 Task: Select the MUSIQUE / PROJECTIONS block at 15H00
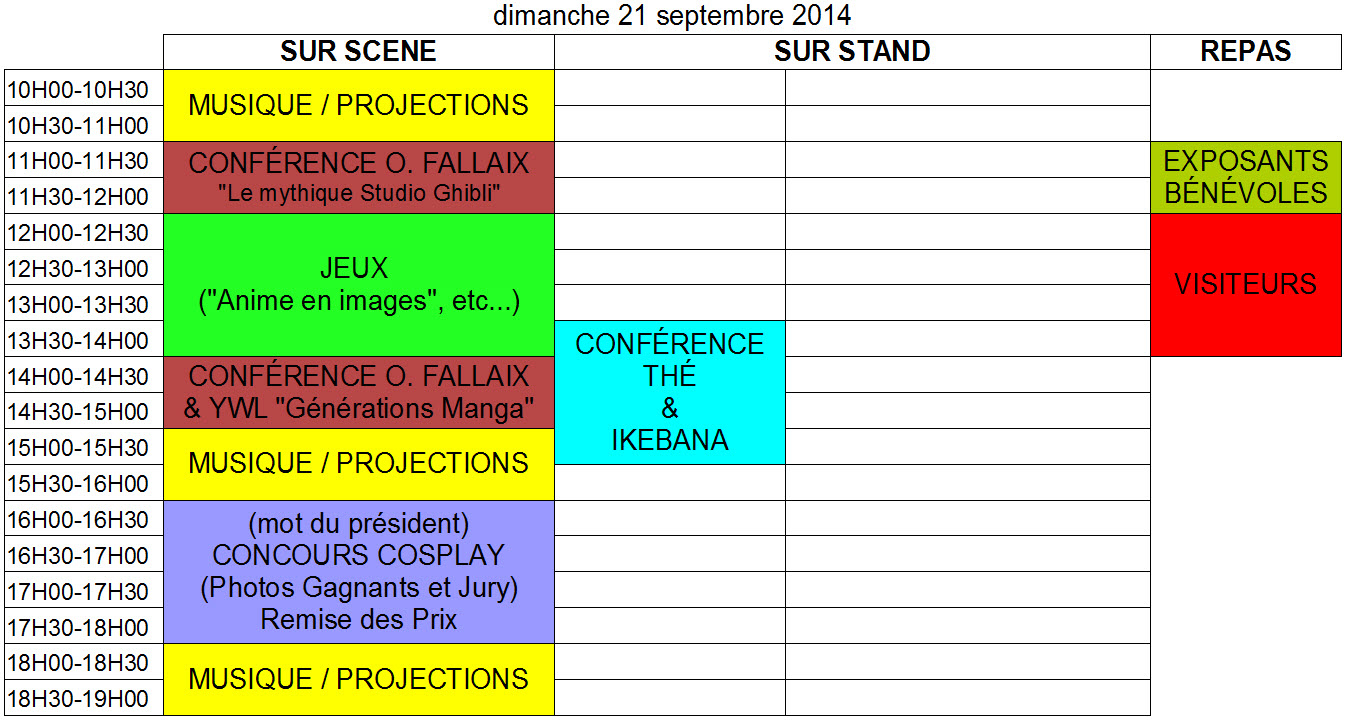pos(358,464)
